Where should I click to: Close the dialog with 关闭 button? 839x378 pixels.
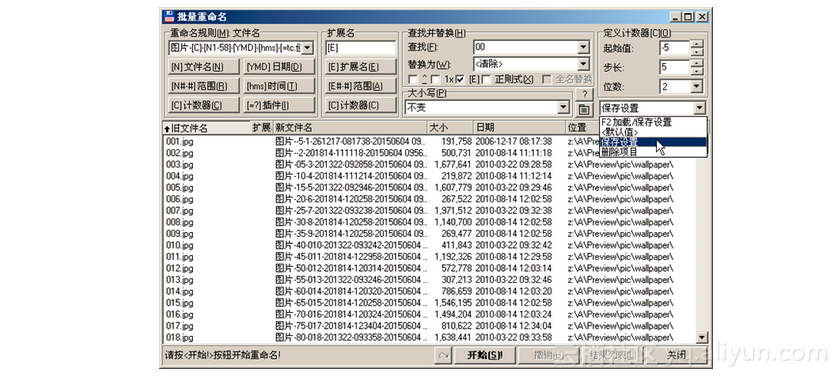(x=676, y=355)
